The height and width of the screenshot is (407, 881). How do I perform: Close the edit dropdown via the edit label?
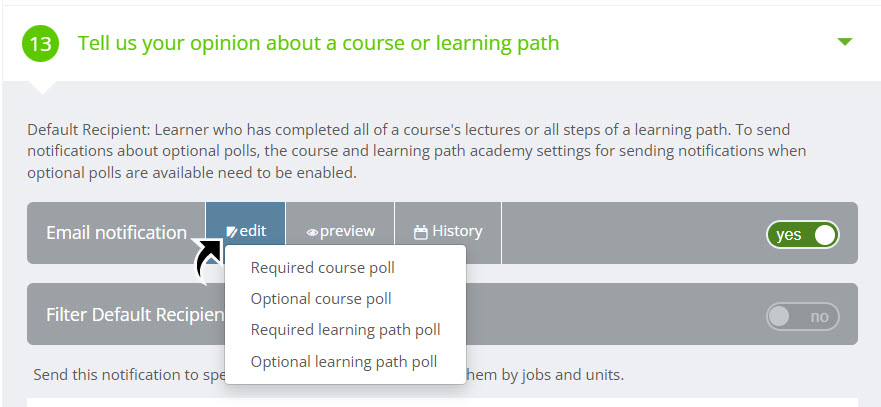(x=253, y=231)
